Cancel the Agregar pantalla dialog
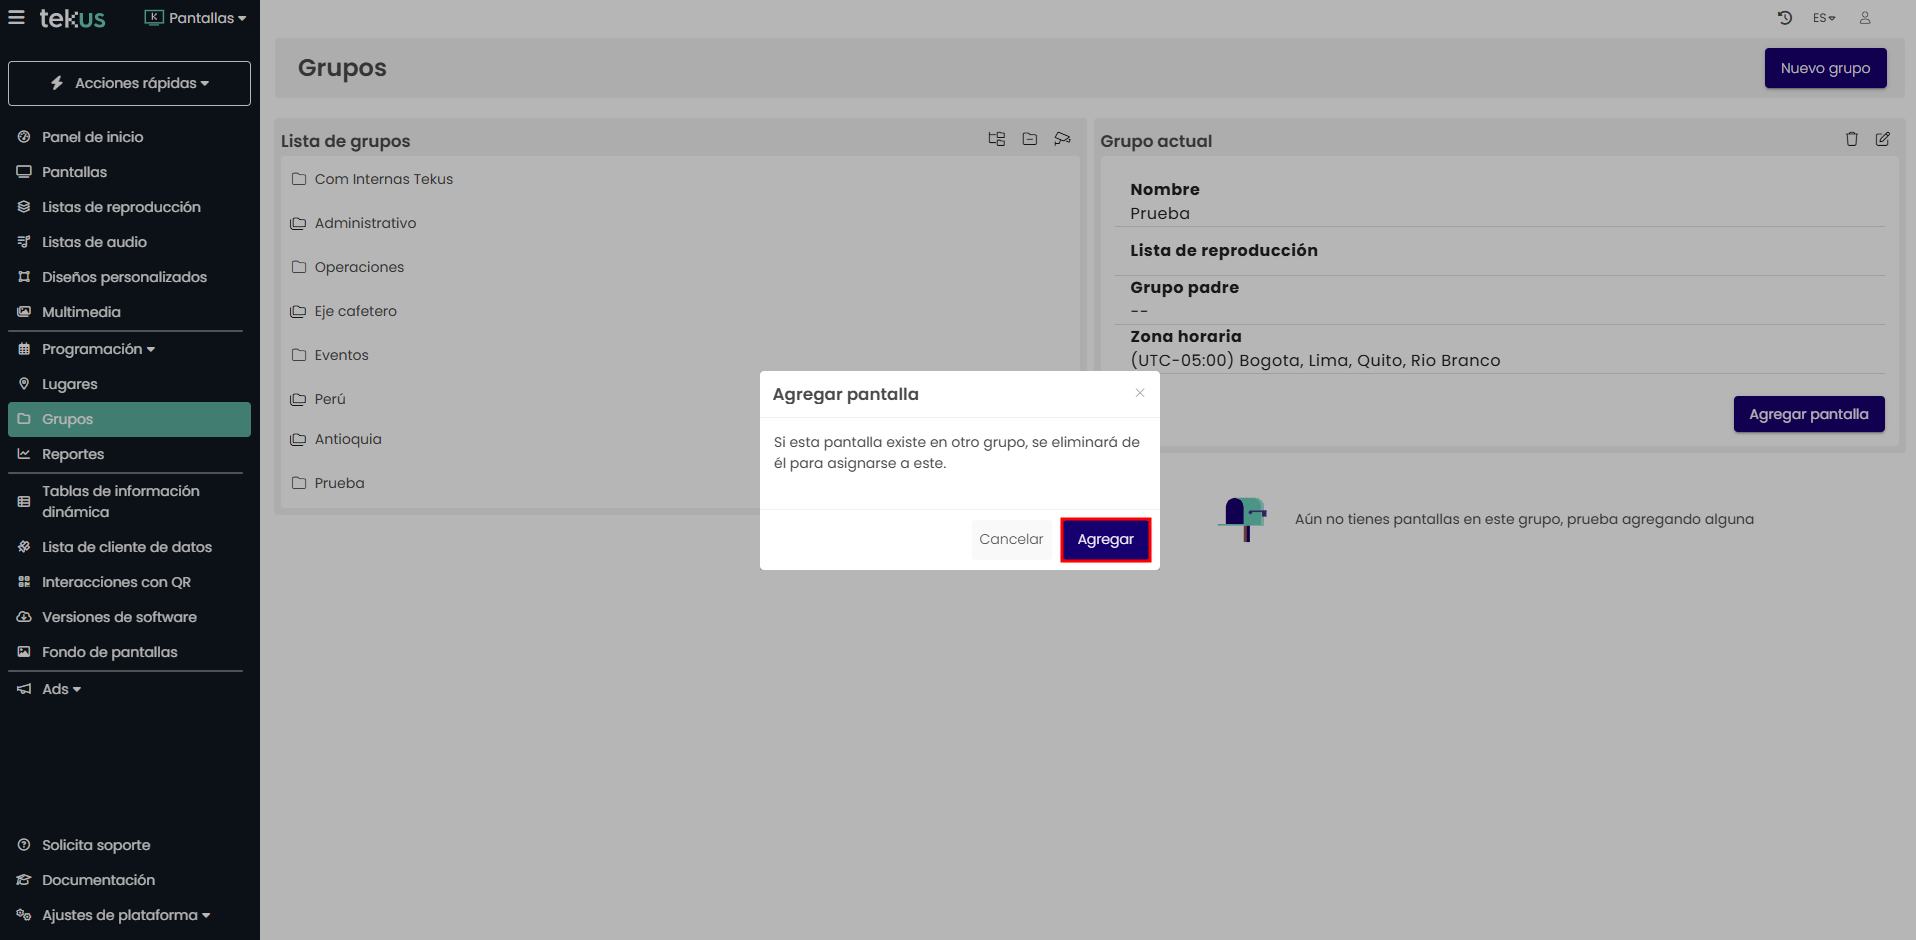 click(1010, 540)
